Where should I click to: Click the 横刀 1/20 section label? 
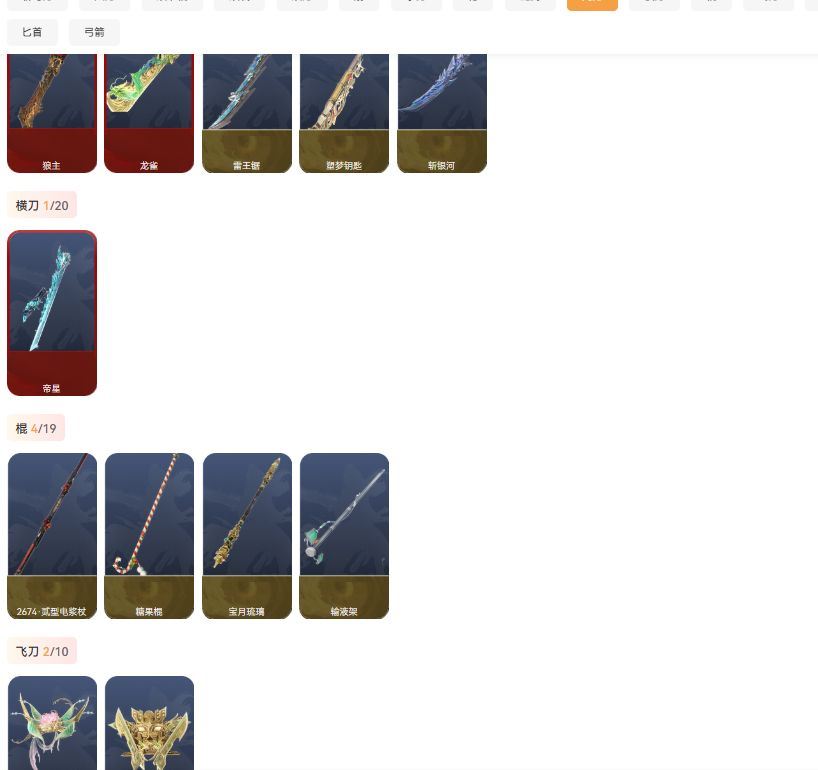click(42, 205)
